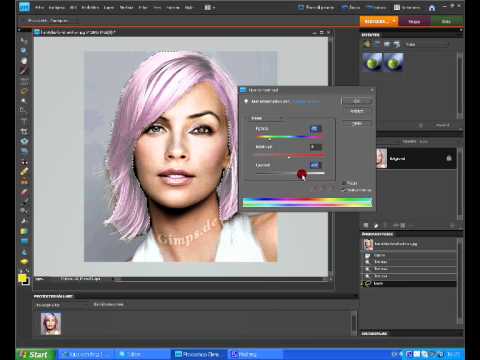Open the Filter menu
Image resolution: width=480 pixels, height=360 pixels.
pos(143,7)
